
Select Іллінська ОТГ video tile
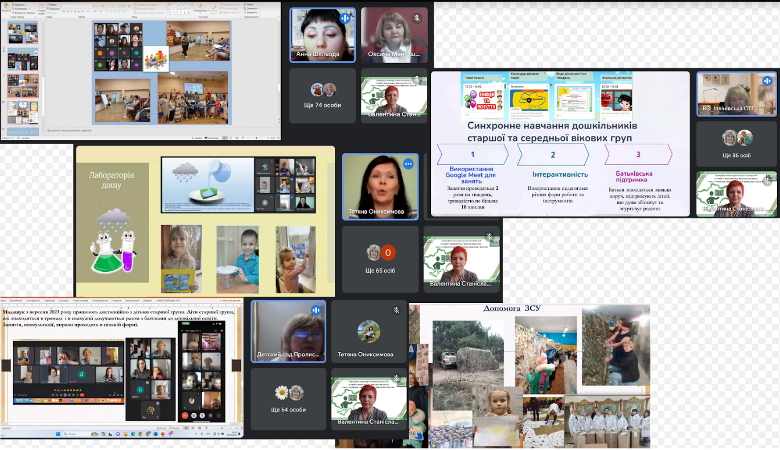coord(736,94)
